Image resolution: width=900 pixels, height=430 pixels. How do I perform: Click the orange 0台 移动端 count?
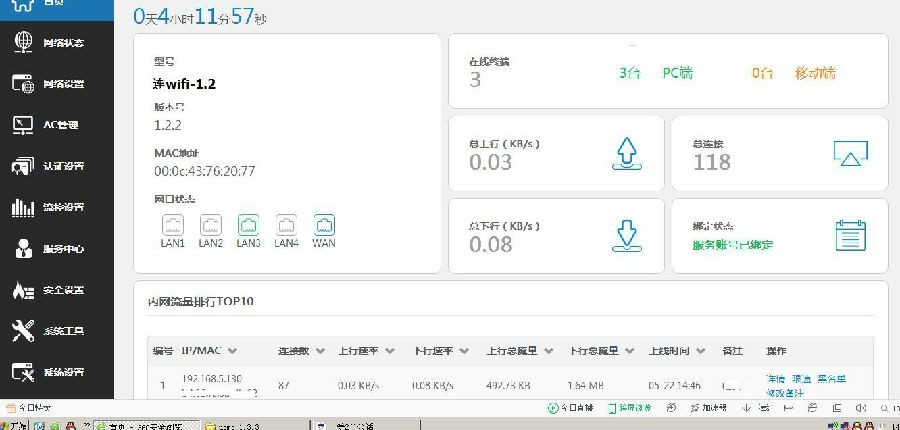[794, 73]
